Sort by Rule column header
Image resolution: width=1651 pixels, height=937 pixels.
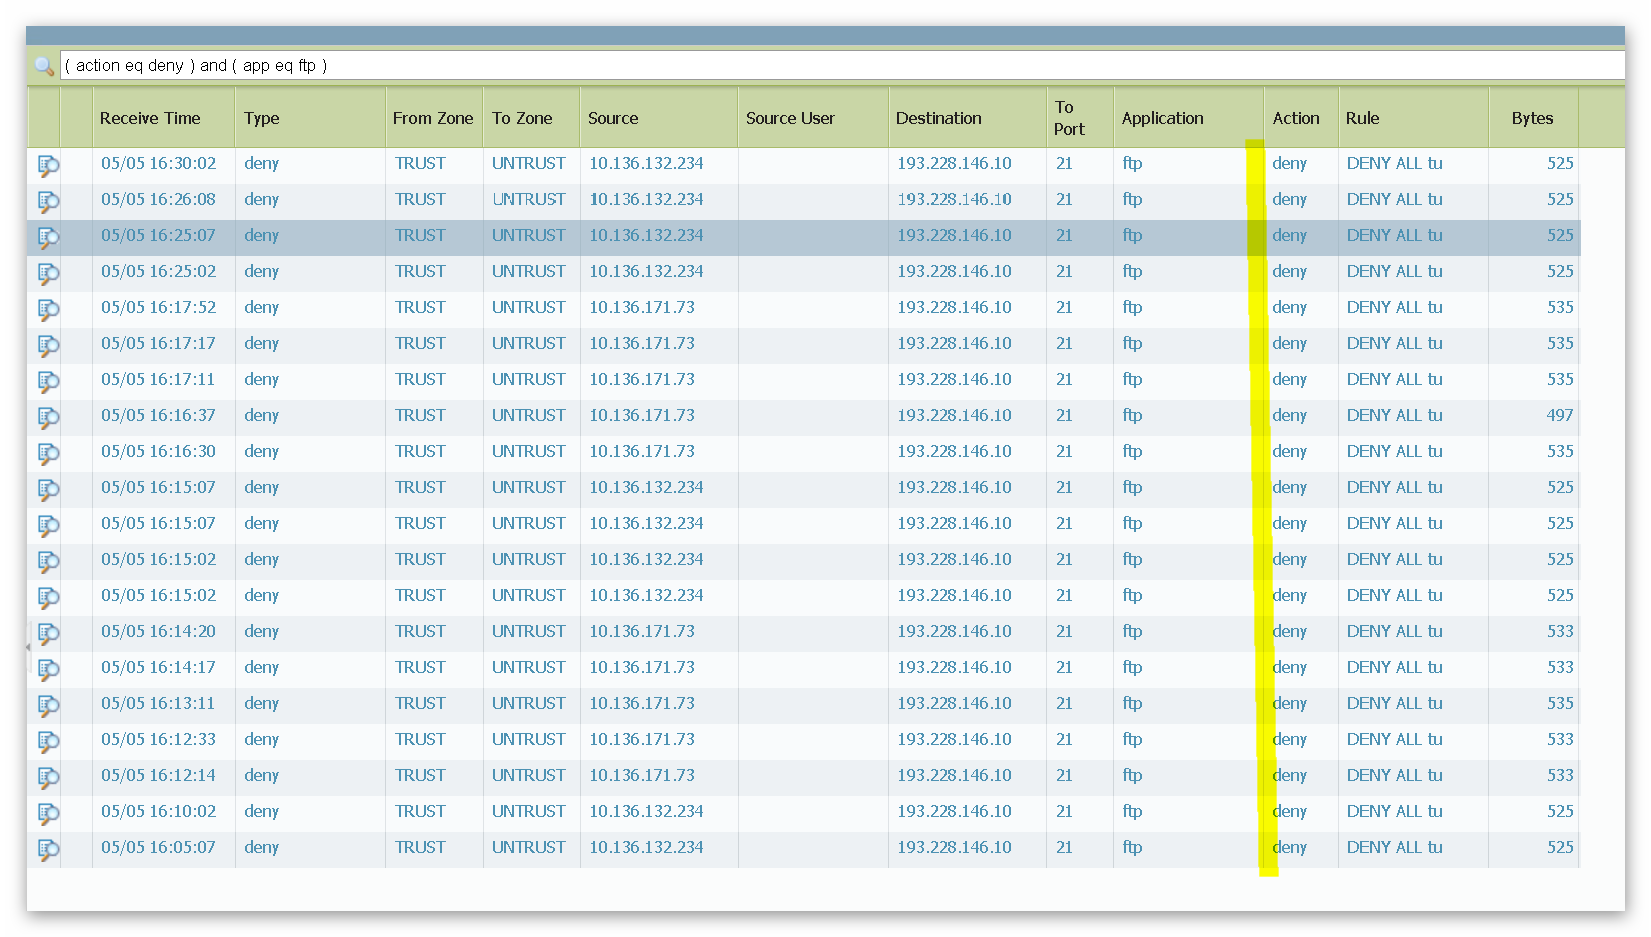point(1413,118)
